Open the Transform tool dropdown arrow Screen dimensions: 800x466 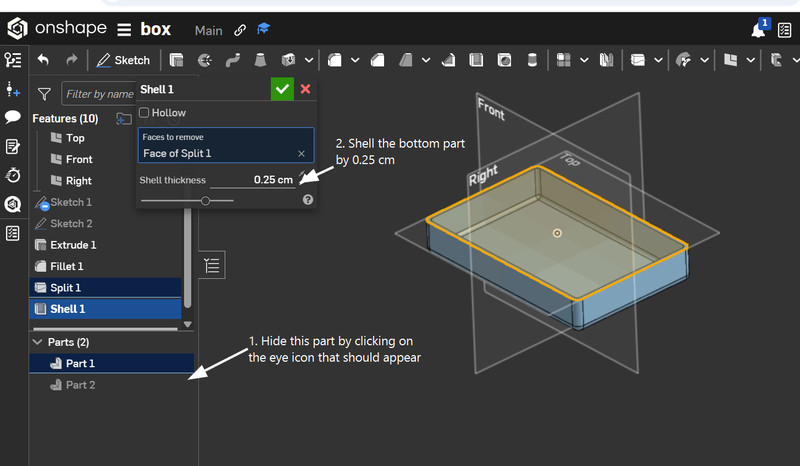(x=705, y=60)
